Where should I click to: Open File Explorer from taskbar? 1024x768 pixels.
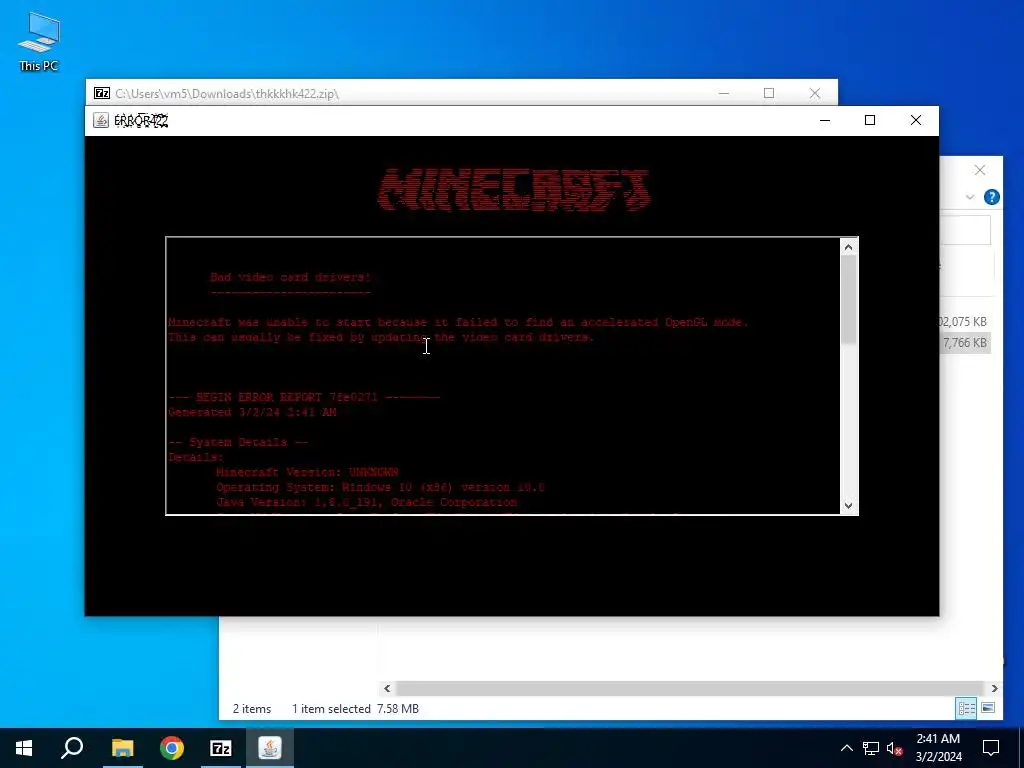(122, 748)
